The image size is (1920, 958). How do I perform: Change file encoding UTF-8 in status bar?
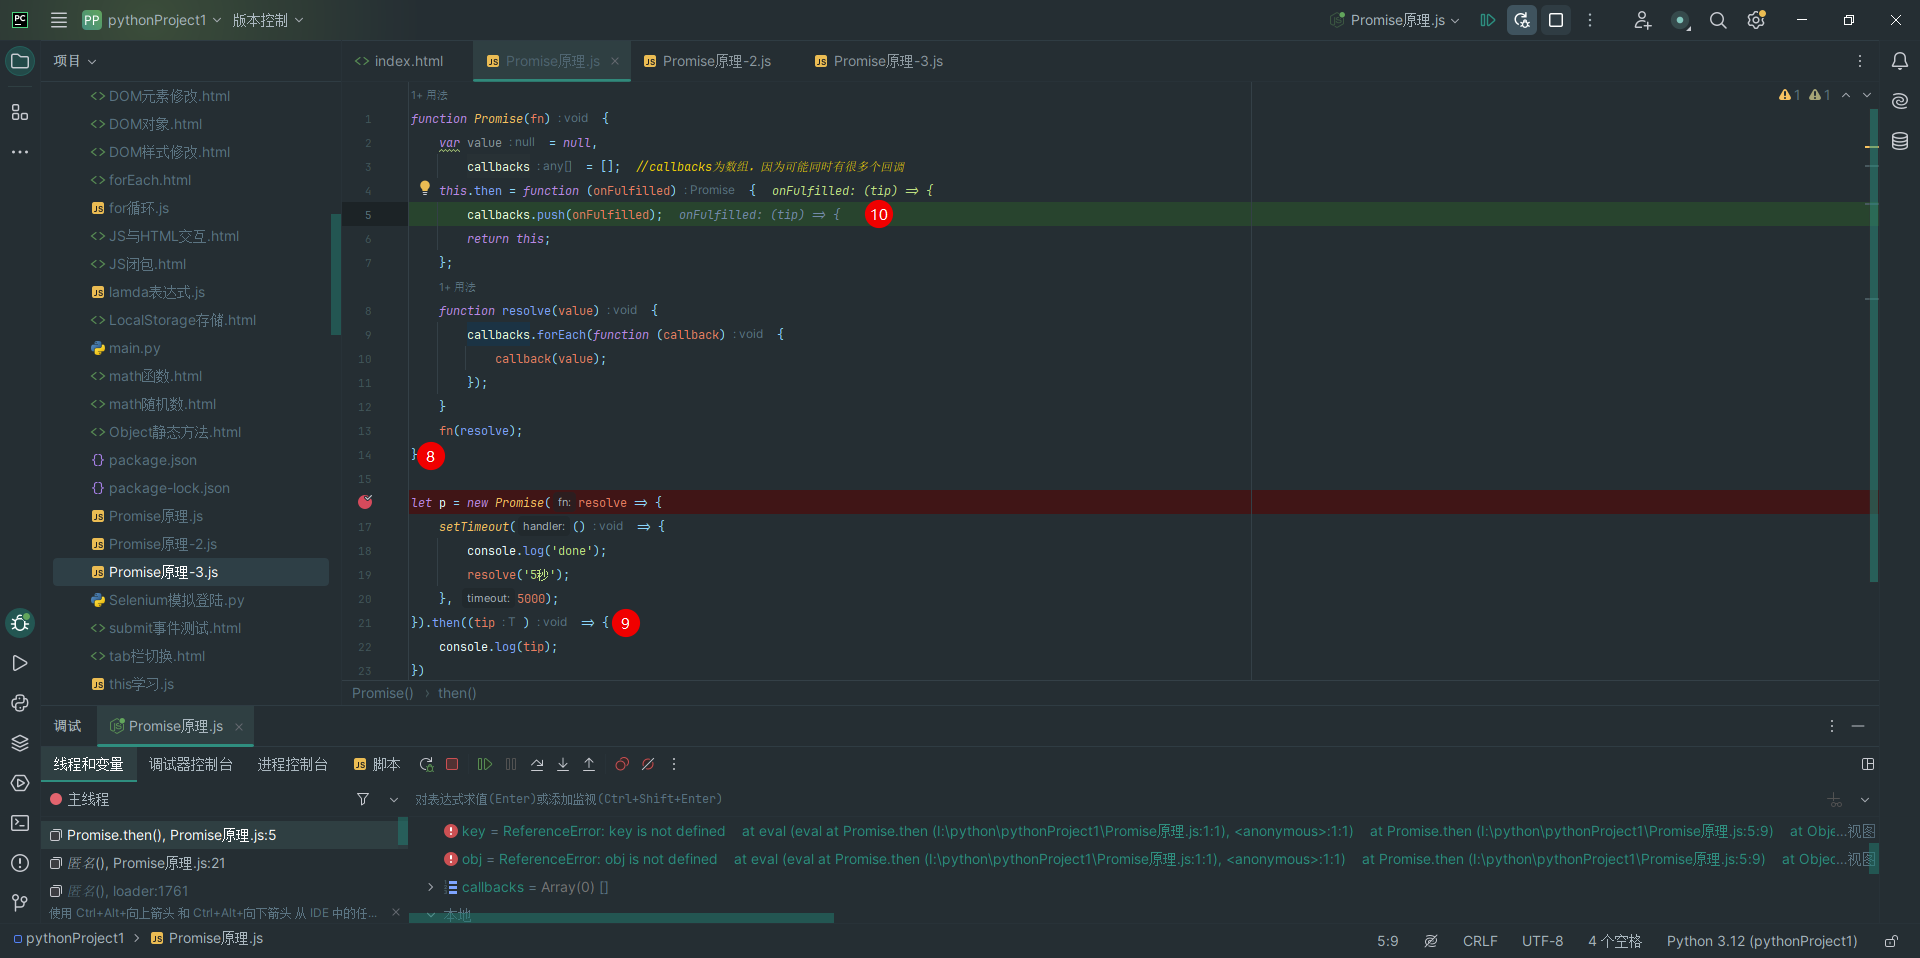1542,941
